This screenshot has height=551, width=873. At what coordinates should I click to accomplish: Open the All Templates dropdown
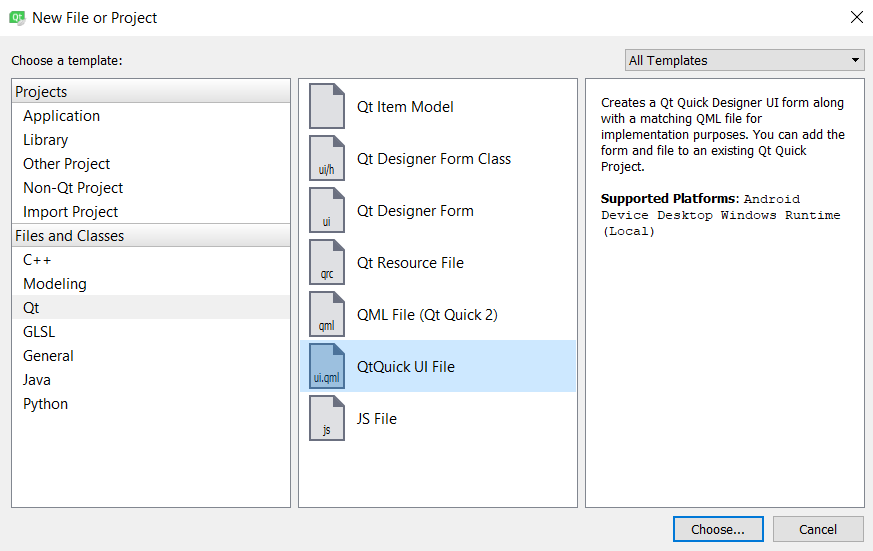(744, 60)
